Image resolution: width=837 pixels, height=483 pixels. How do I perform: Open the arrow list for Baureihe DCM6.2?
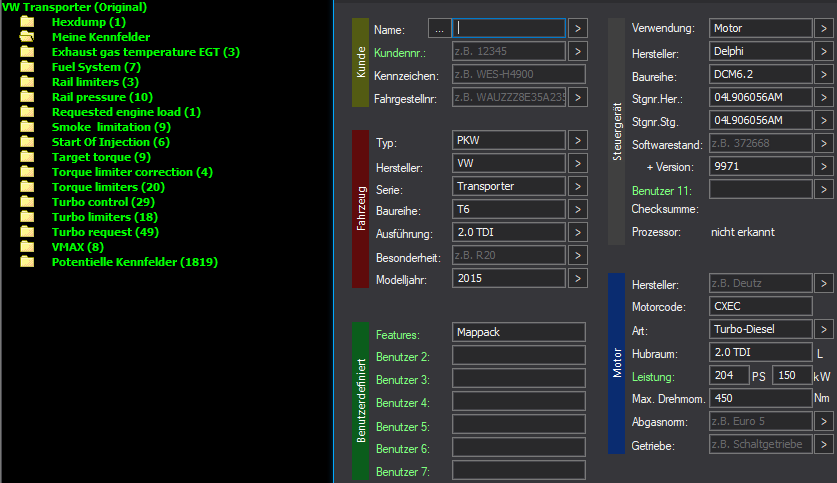[824, 74]
